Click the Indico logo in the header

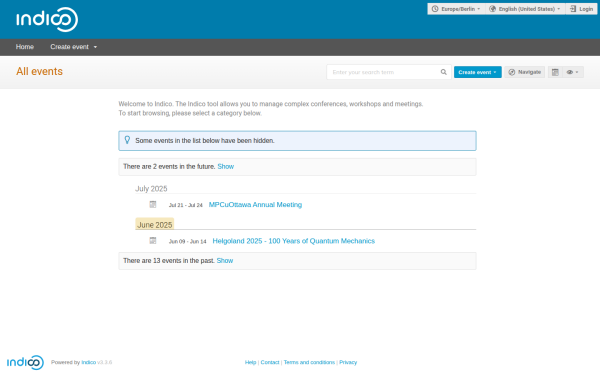pos(47,19)
